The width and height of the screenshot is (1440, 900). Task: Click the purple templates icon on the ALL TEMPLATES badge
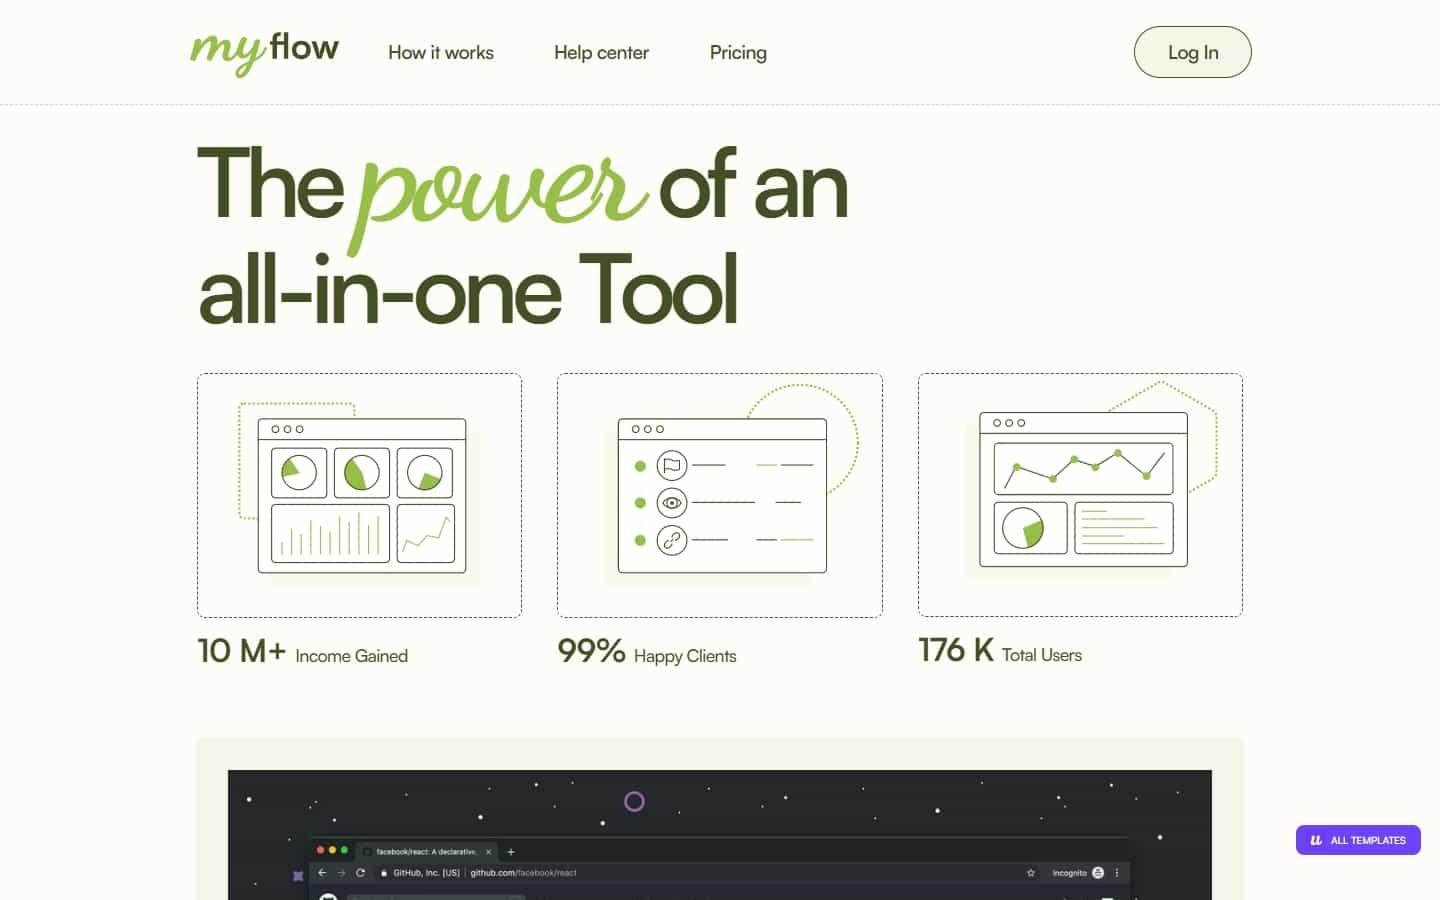pyautogui.click(x=1315, y=840)
